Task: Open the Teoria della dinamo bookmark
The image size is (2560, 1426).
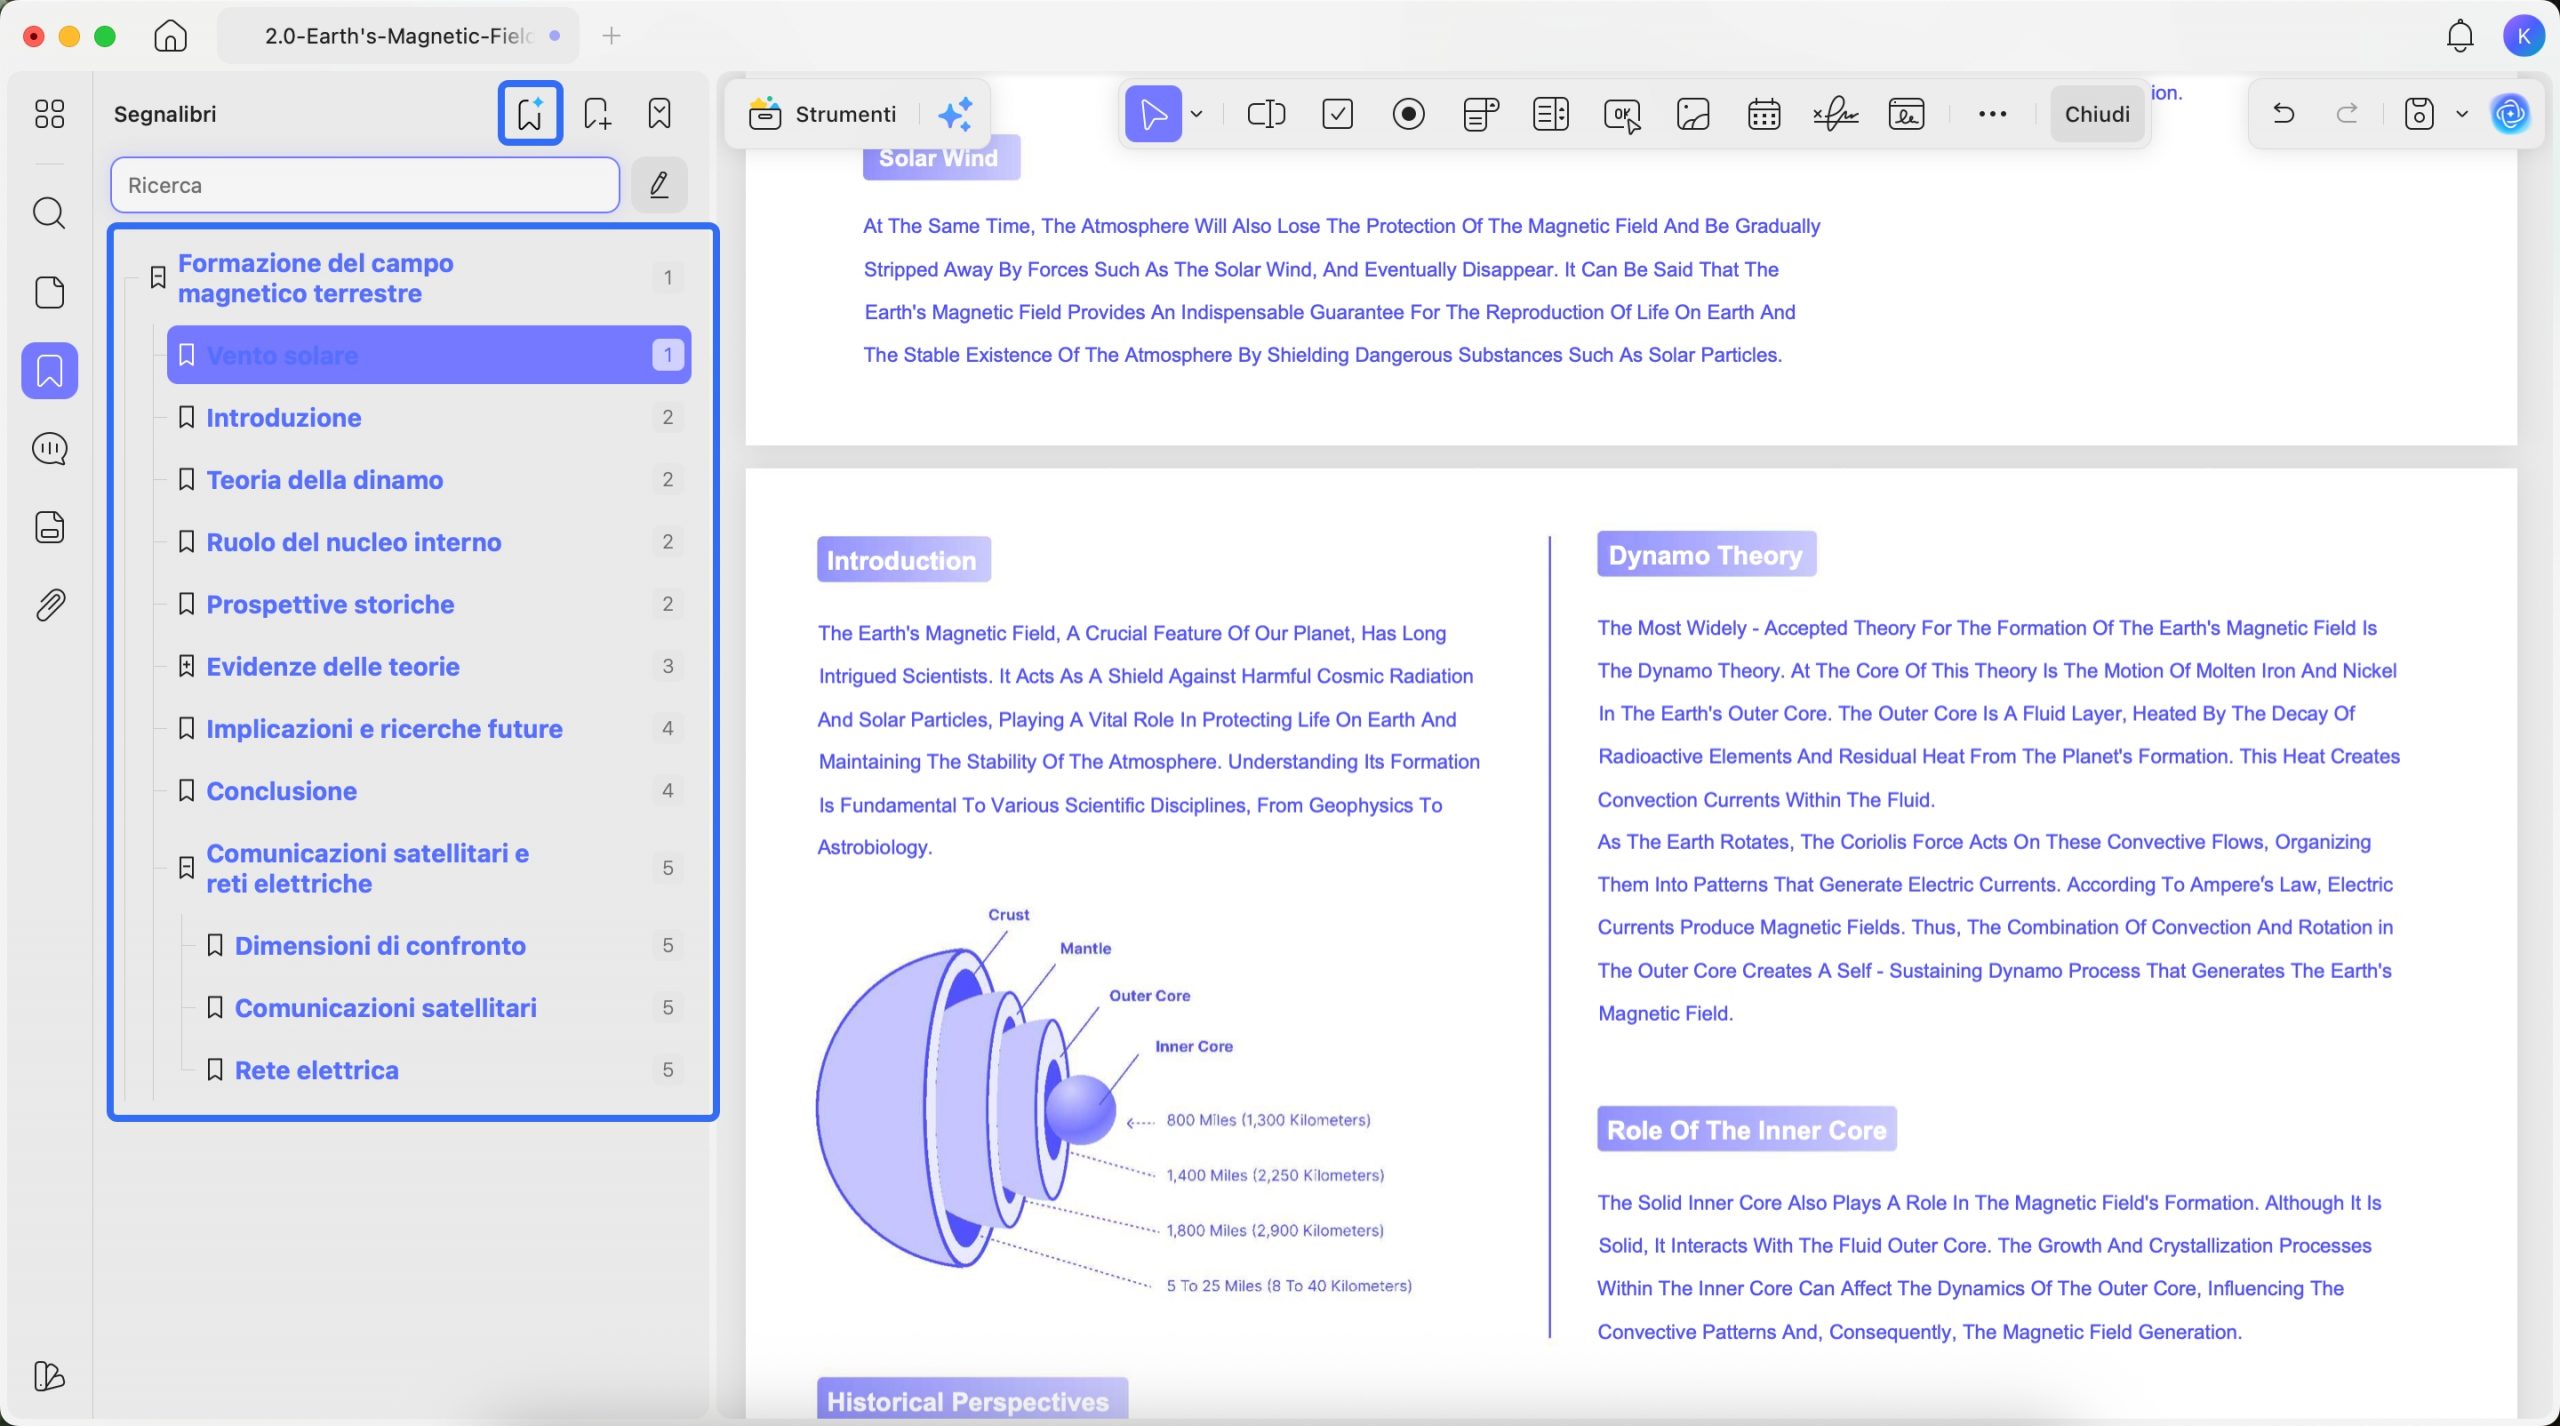Action: [x=324, y=480]
